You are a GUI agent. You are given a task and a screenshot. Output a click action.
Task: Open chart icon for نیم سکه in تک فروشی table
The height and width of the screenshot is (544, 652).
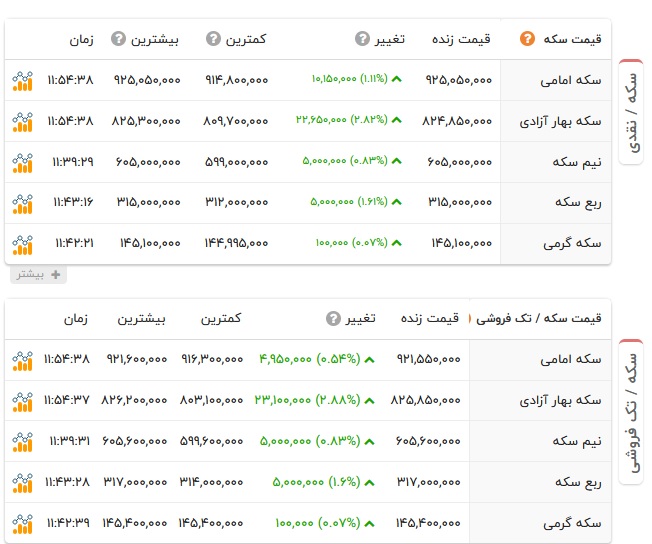(22, 442)
